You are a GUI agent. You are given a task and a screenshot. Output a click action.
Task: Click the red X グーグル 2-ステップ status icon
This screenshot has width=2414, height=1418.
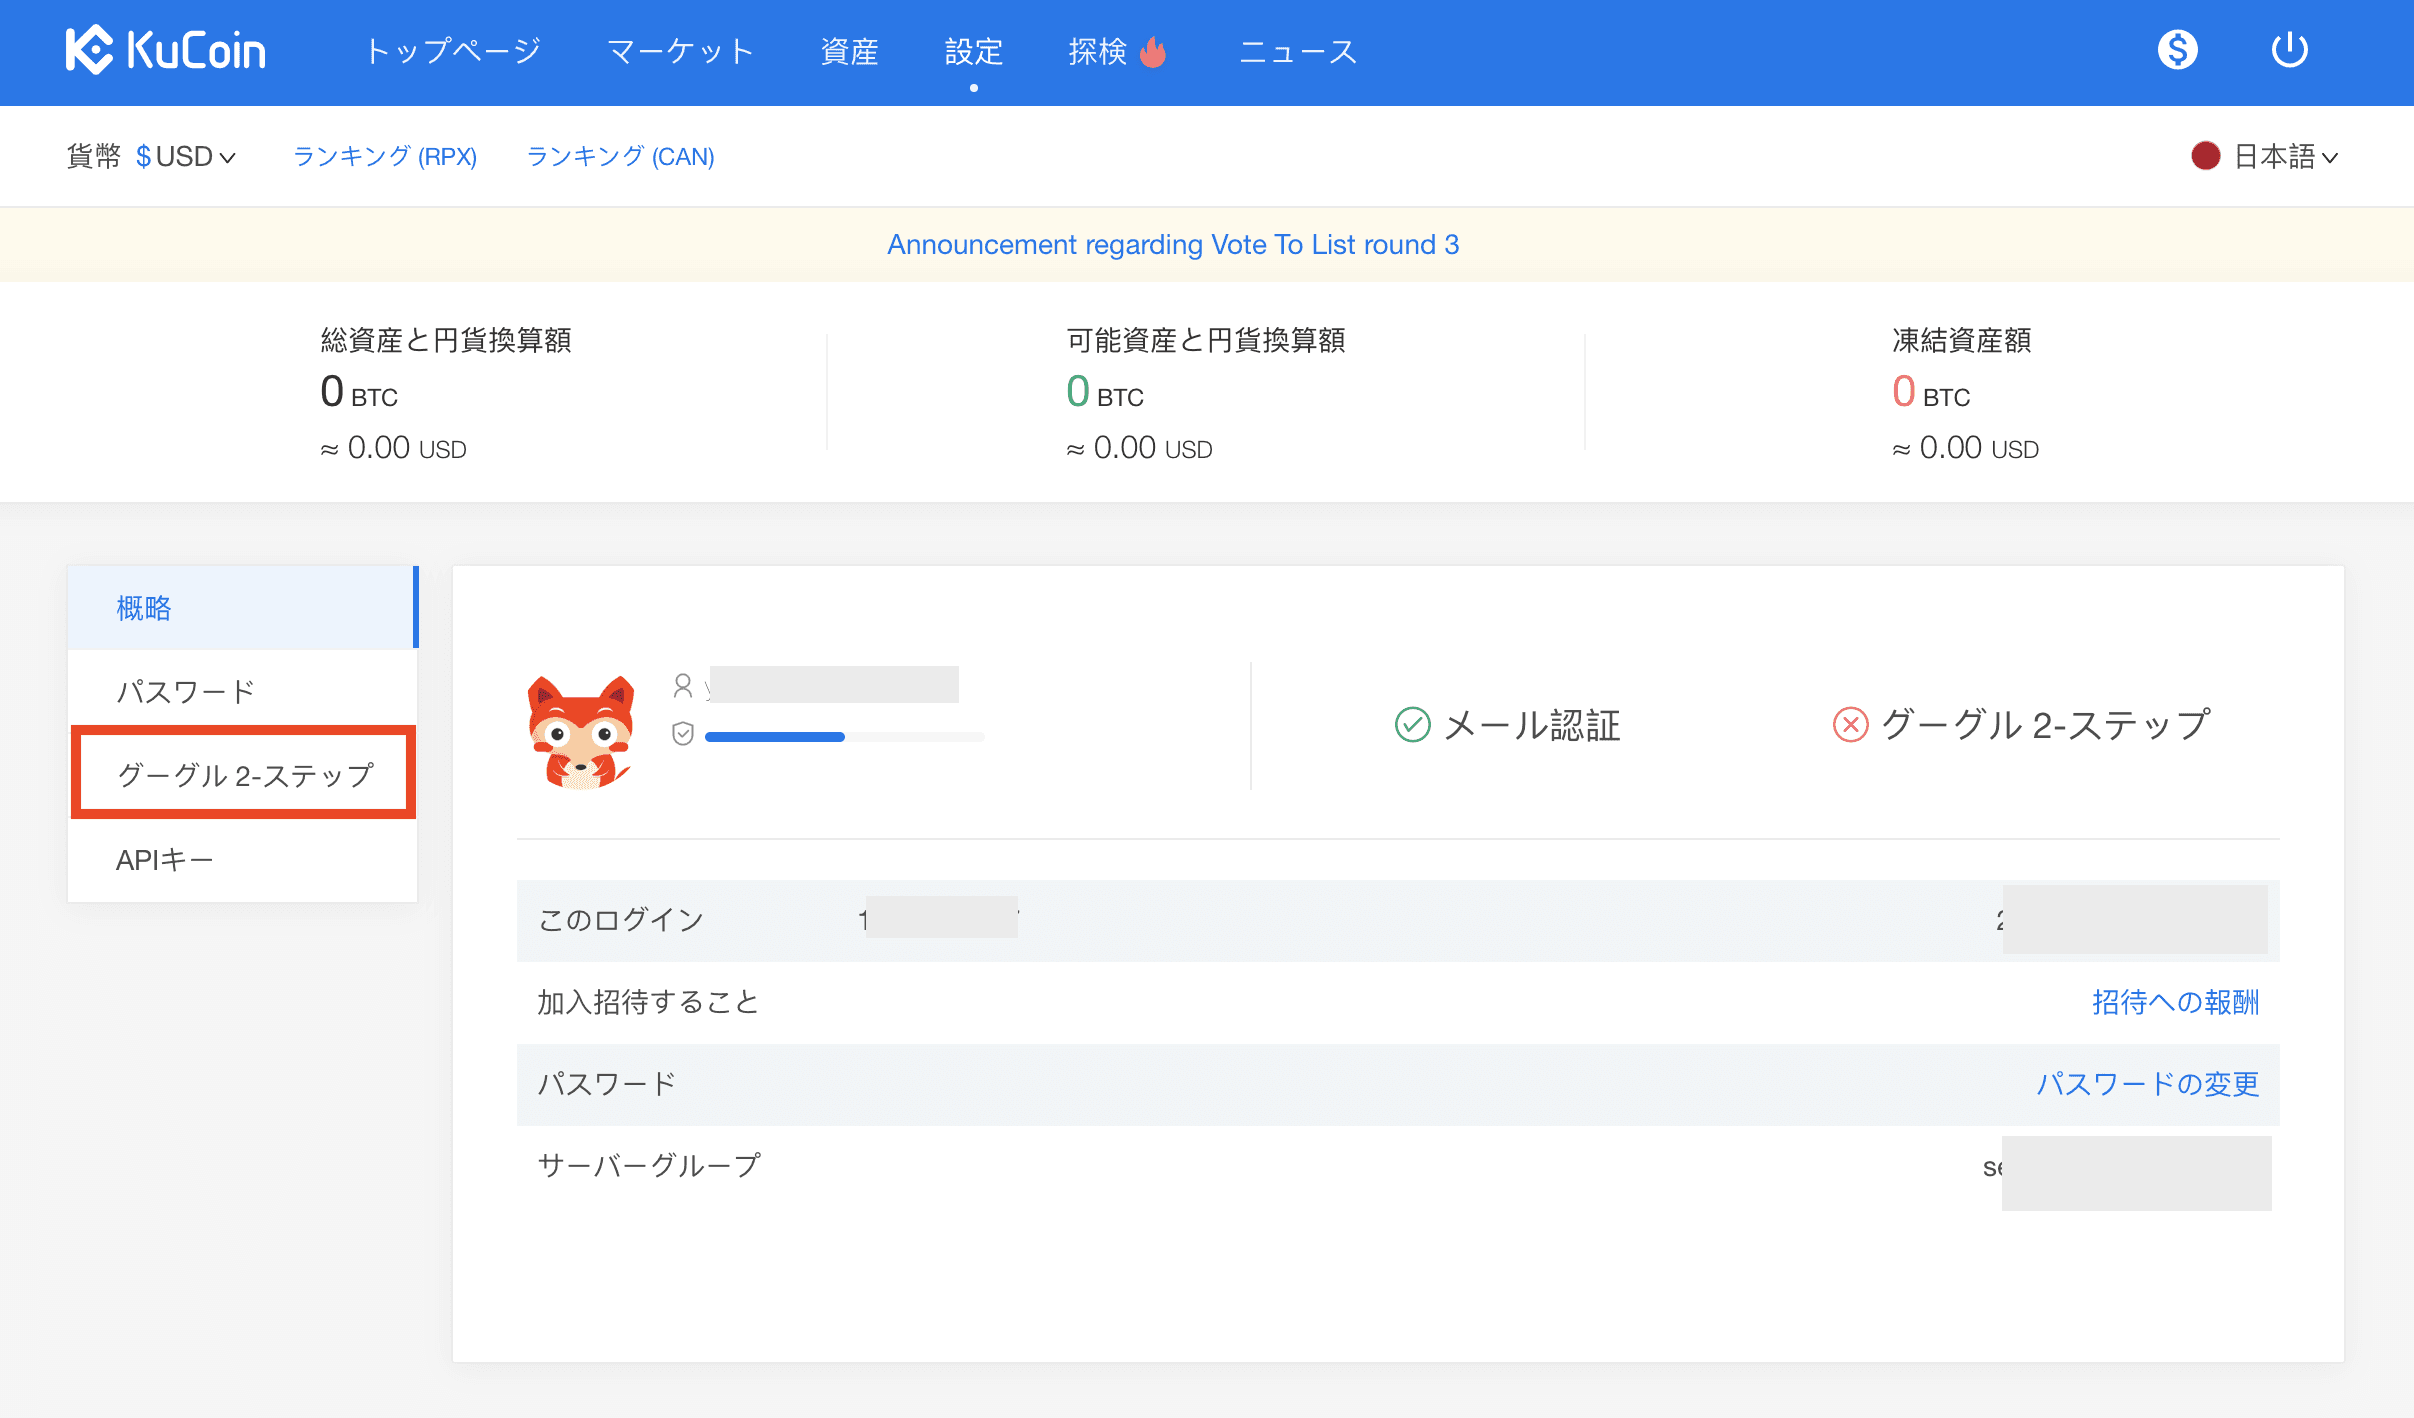click(1850, 725)
